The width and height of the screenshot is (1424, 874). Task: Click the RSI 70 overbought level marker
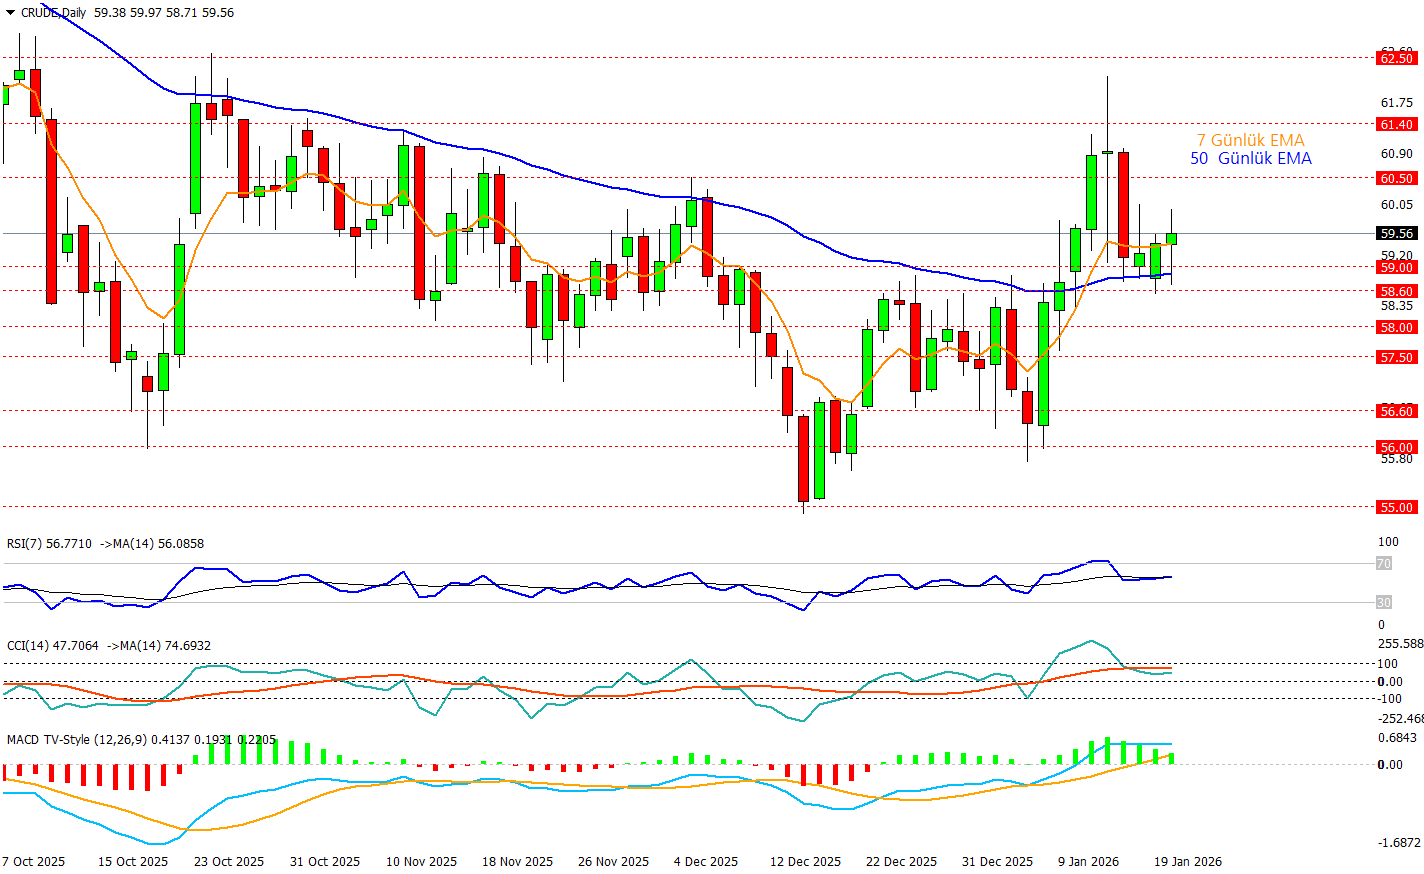pyautogui.click(x=1384, y=564)
